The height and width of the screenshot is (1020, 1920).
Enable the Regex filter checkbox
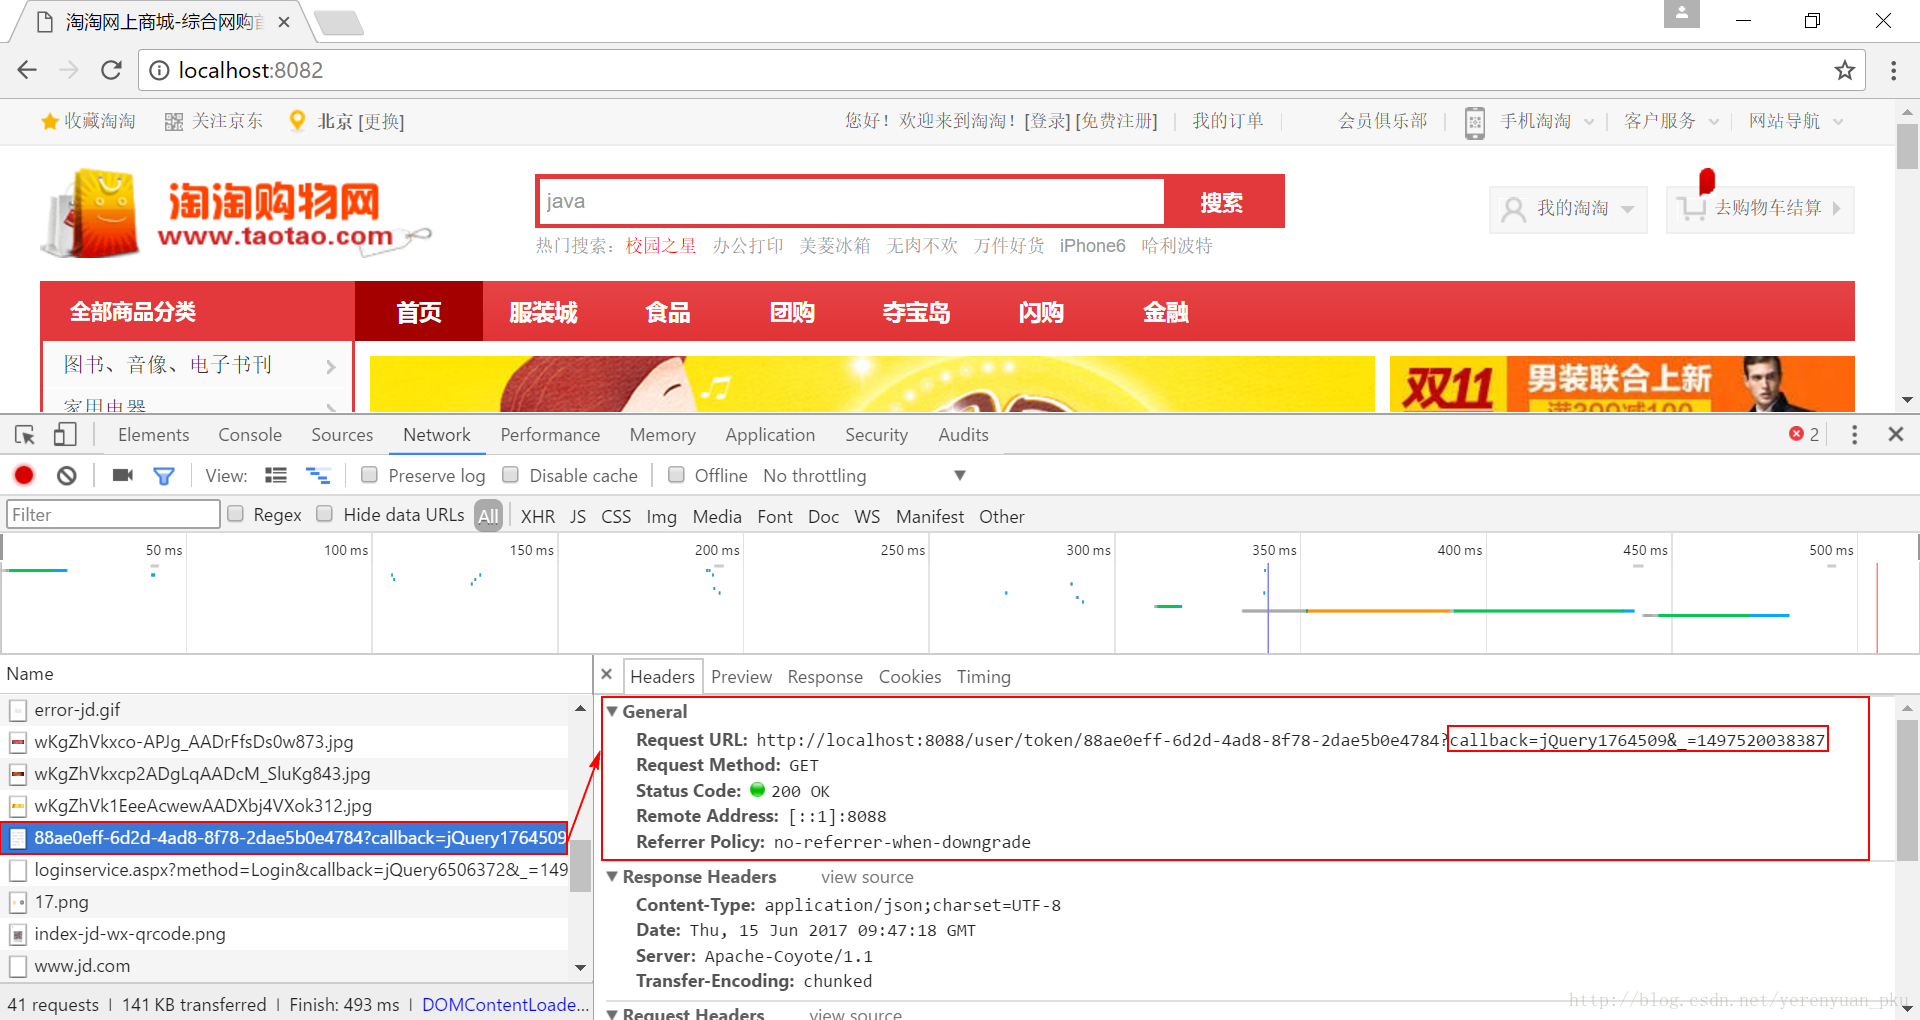(236, 514)
